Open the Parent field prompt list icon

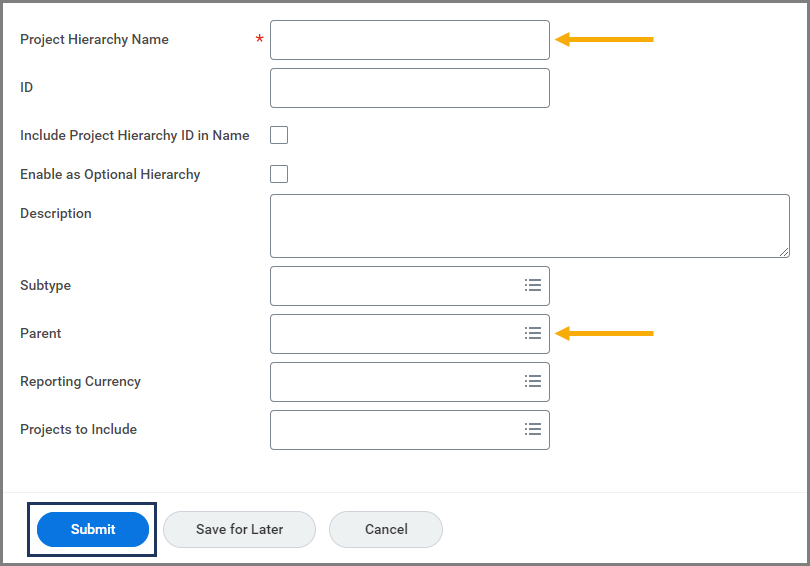[x=533, y=334]
